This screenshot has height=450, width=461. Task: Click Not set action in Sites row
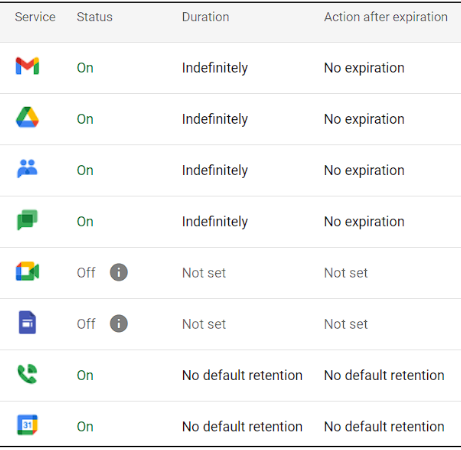[346, 324]
